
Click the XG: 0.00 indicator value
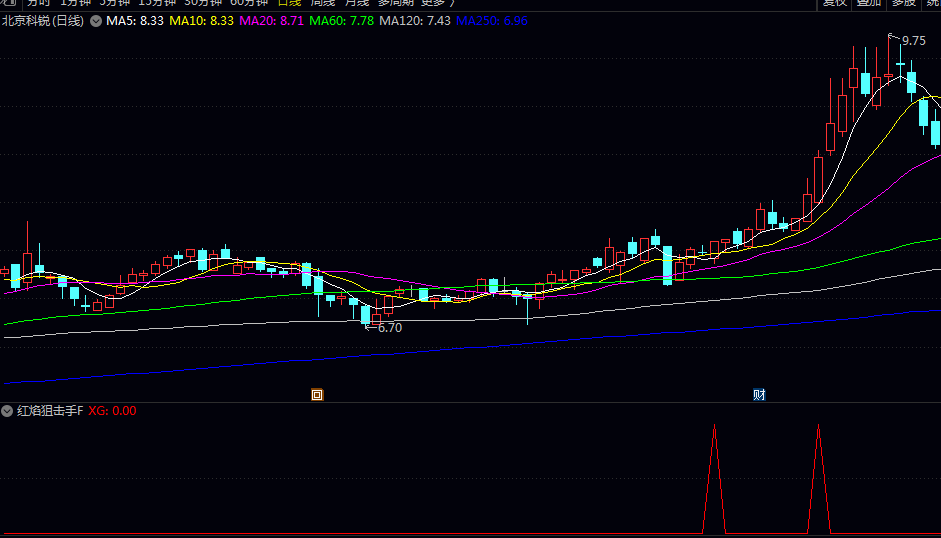pos(112,411)
